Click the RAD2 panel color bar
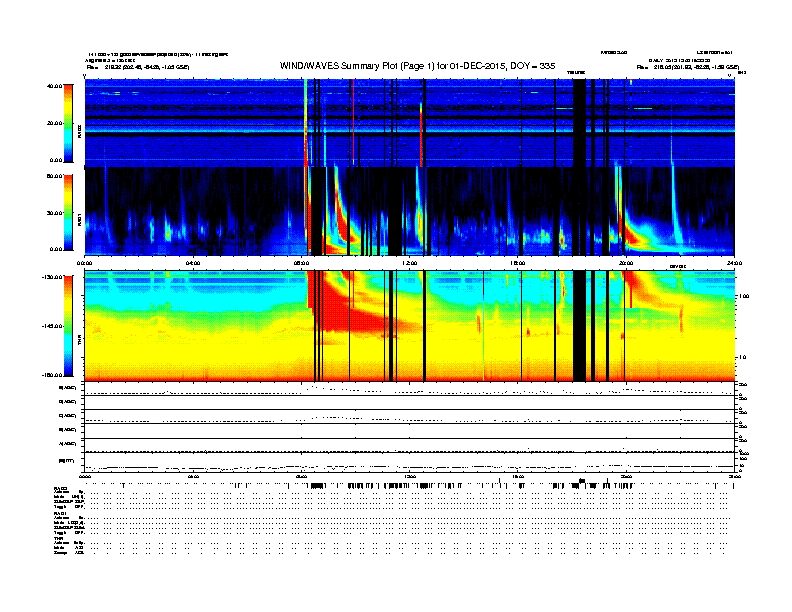This screenshot has height=612, width=792. coord(68,123)
